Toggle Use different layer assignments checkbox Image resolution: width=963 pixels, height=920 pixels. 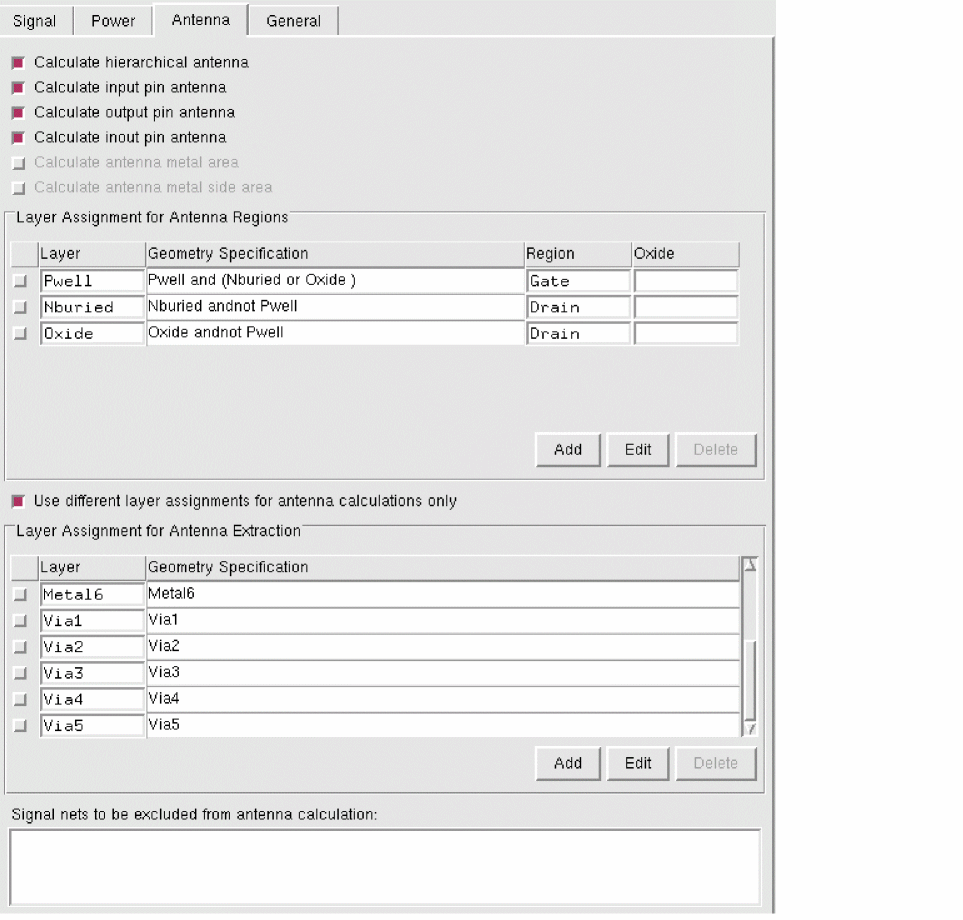(18, 501)
